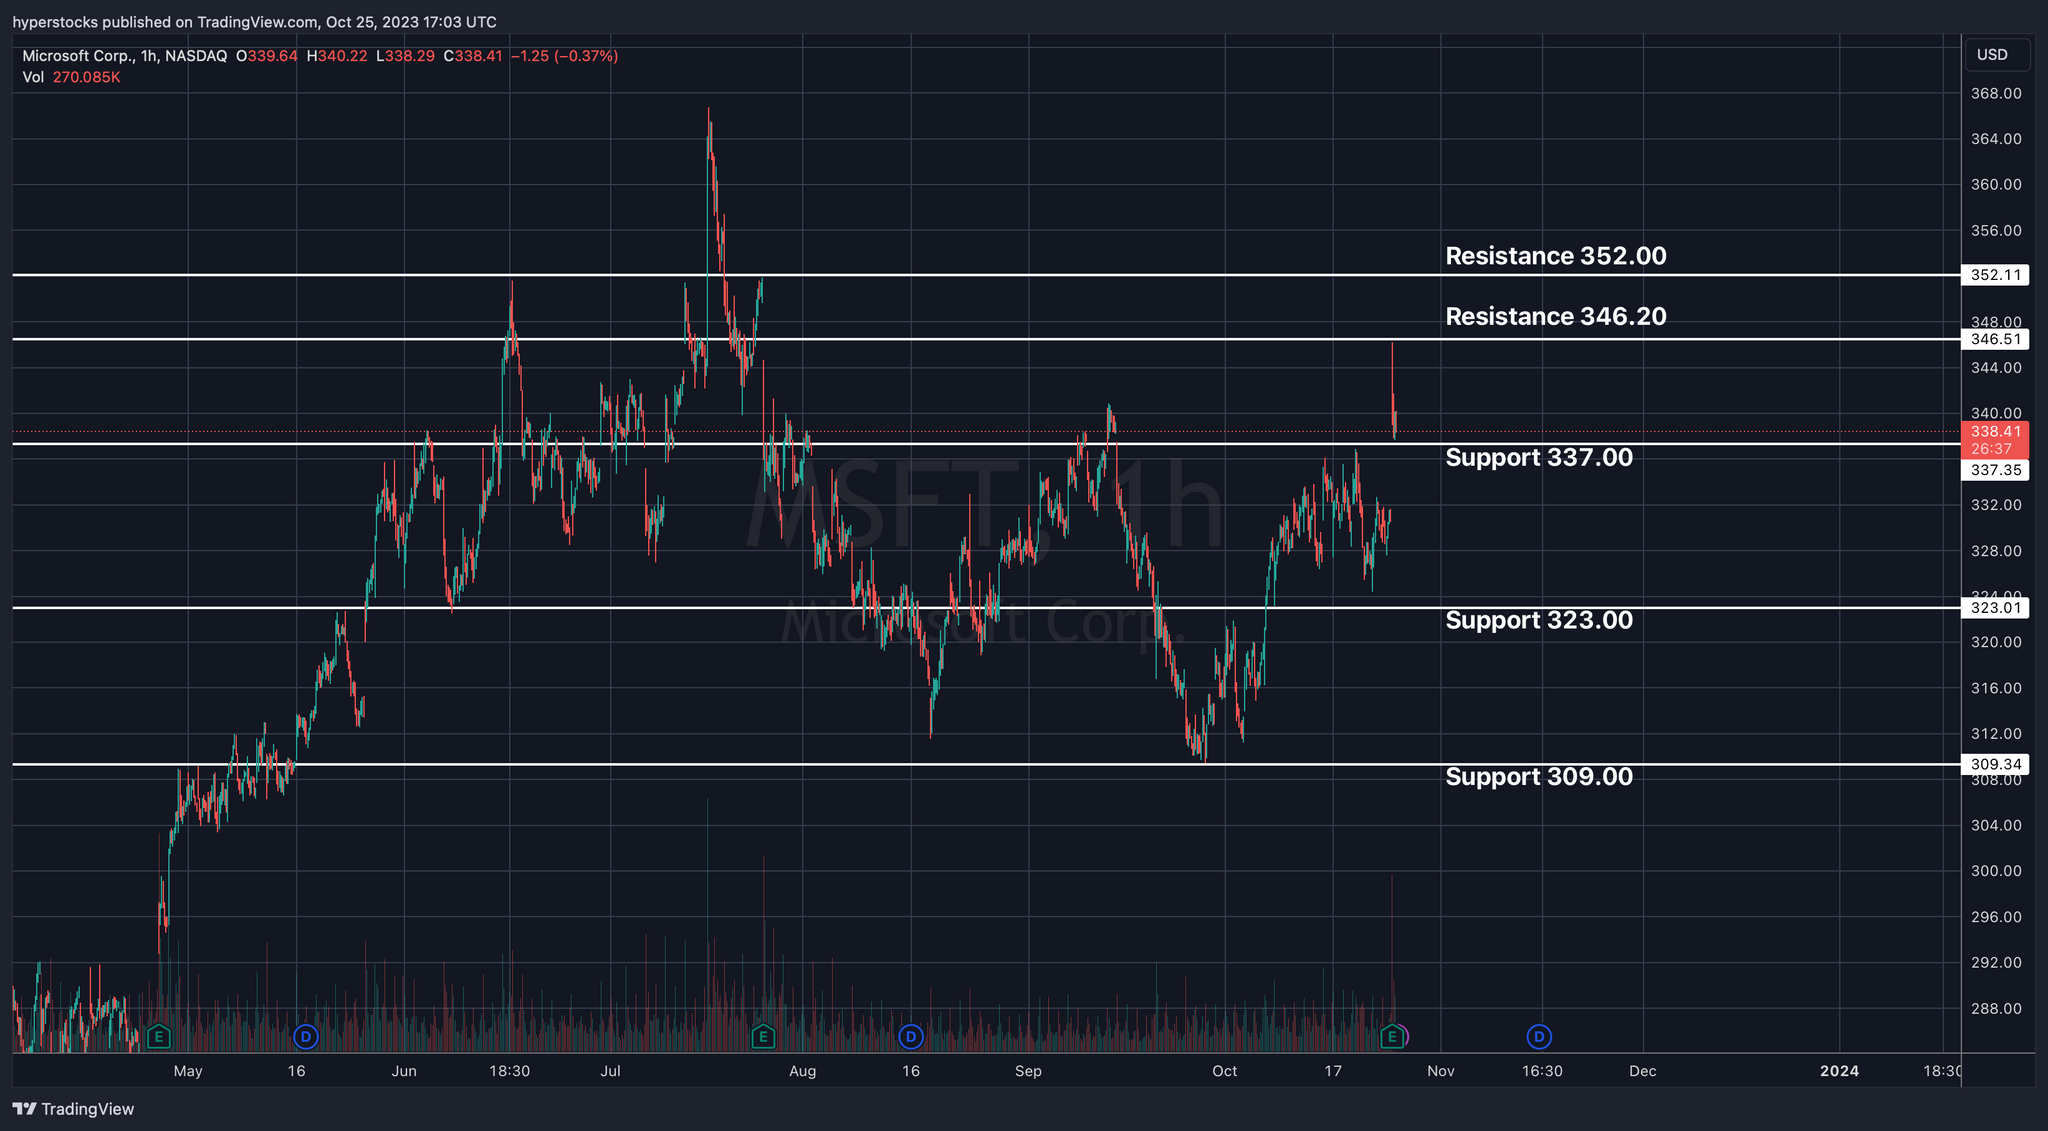
Task: Click the Support 337.00 text annotation
Action: 1538,458
